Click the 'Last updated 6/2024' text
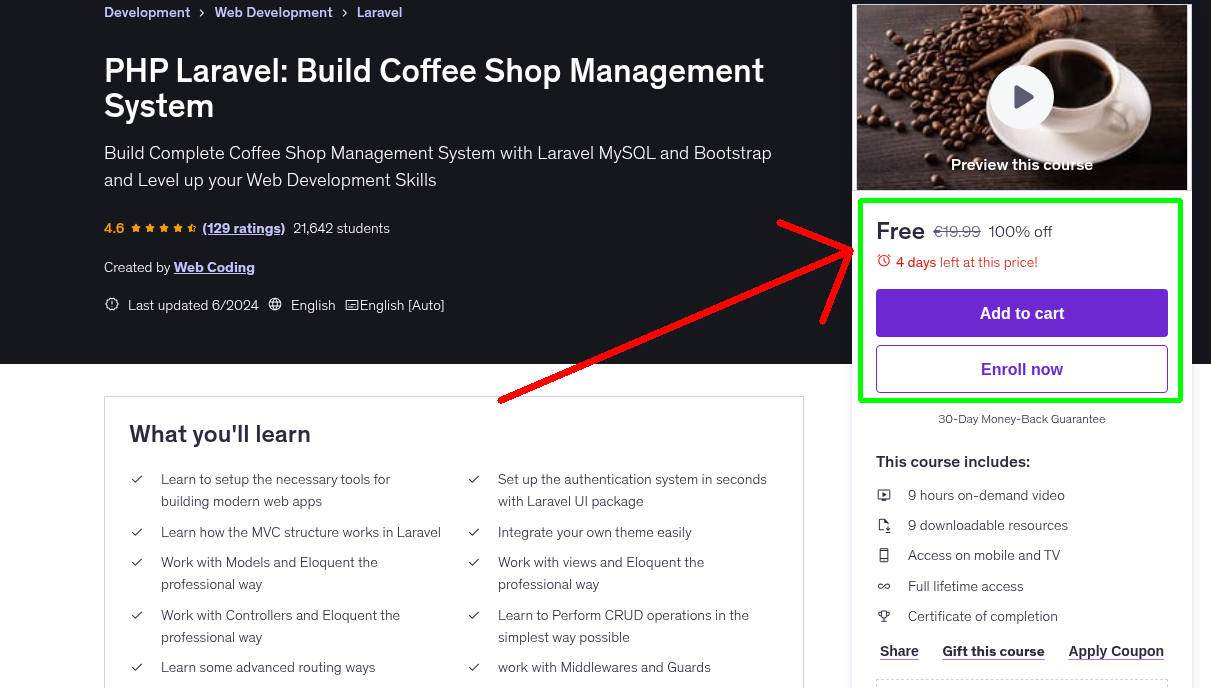1211x688 pixels. (x=193, y=305)
